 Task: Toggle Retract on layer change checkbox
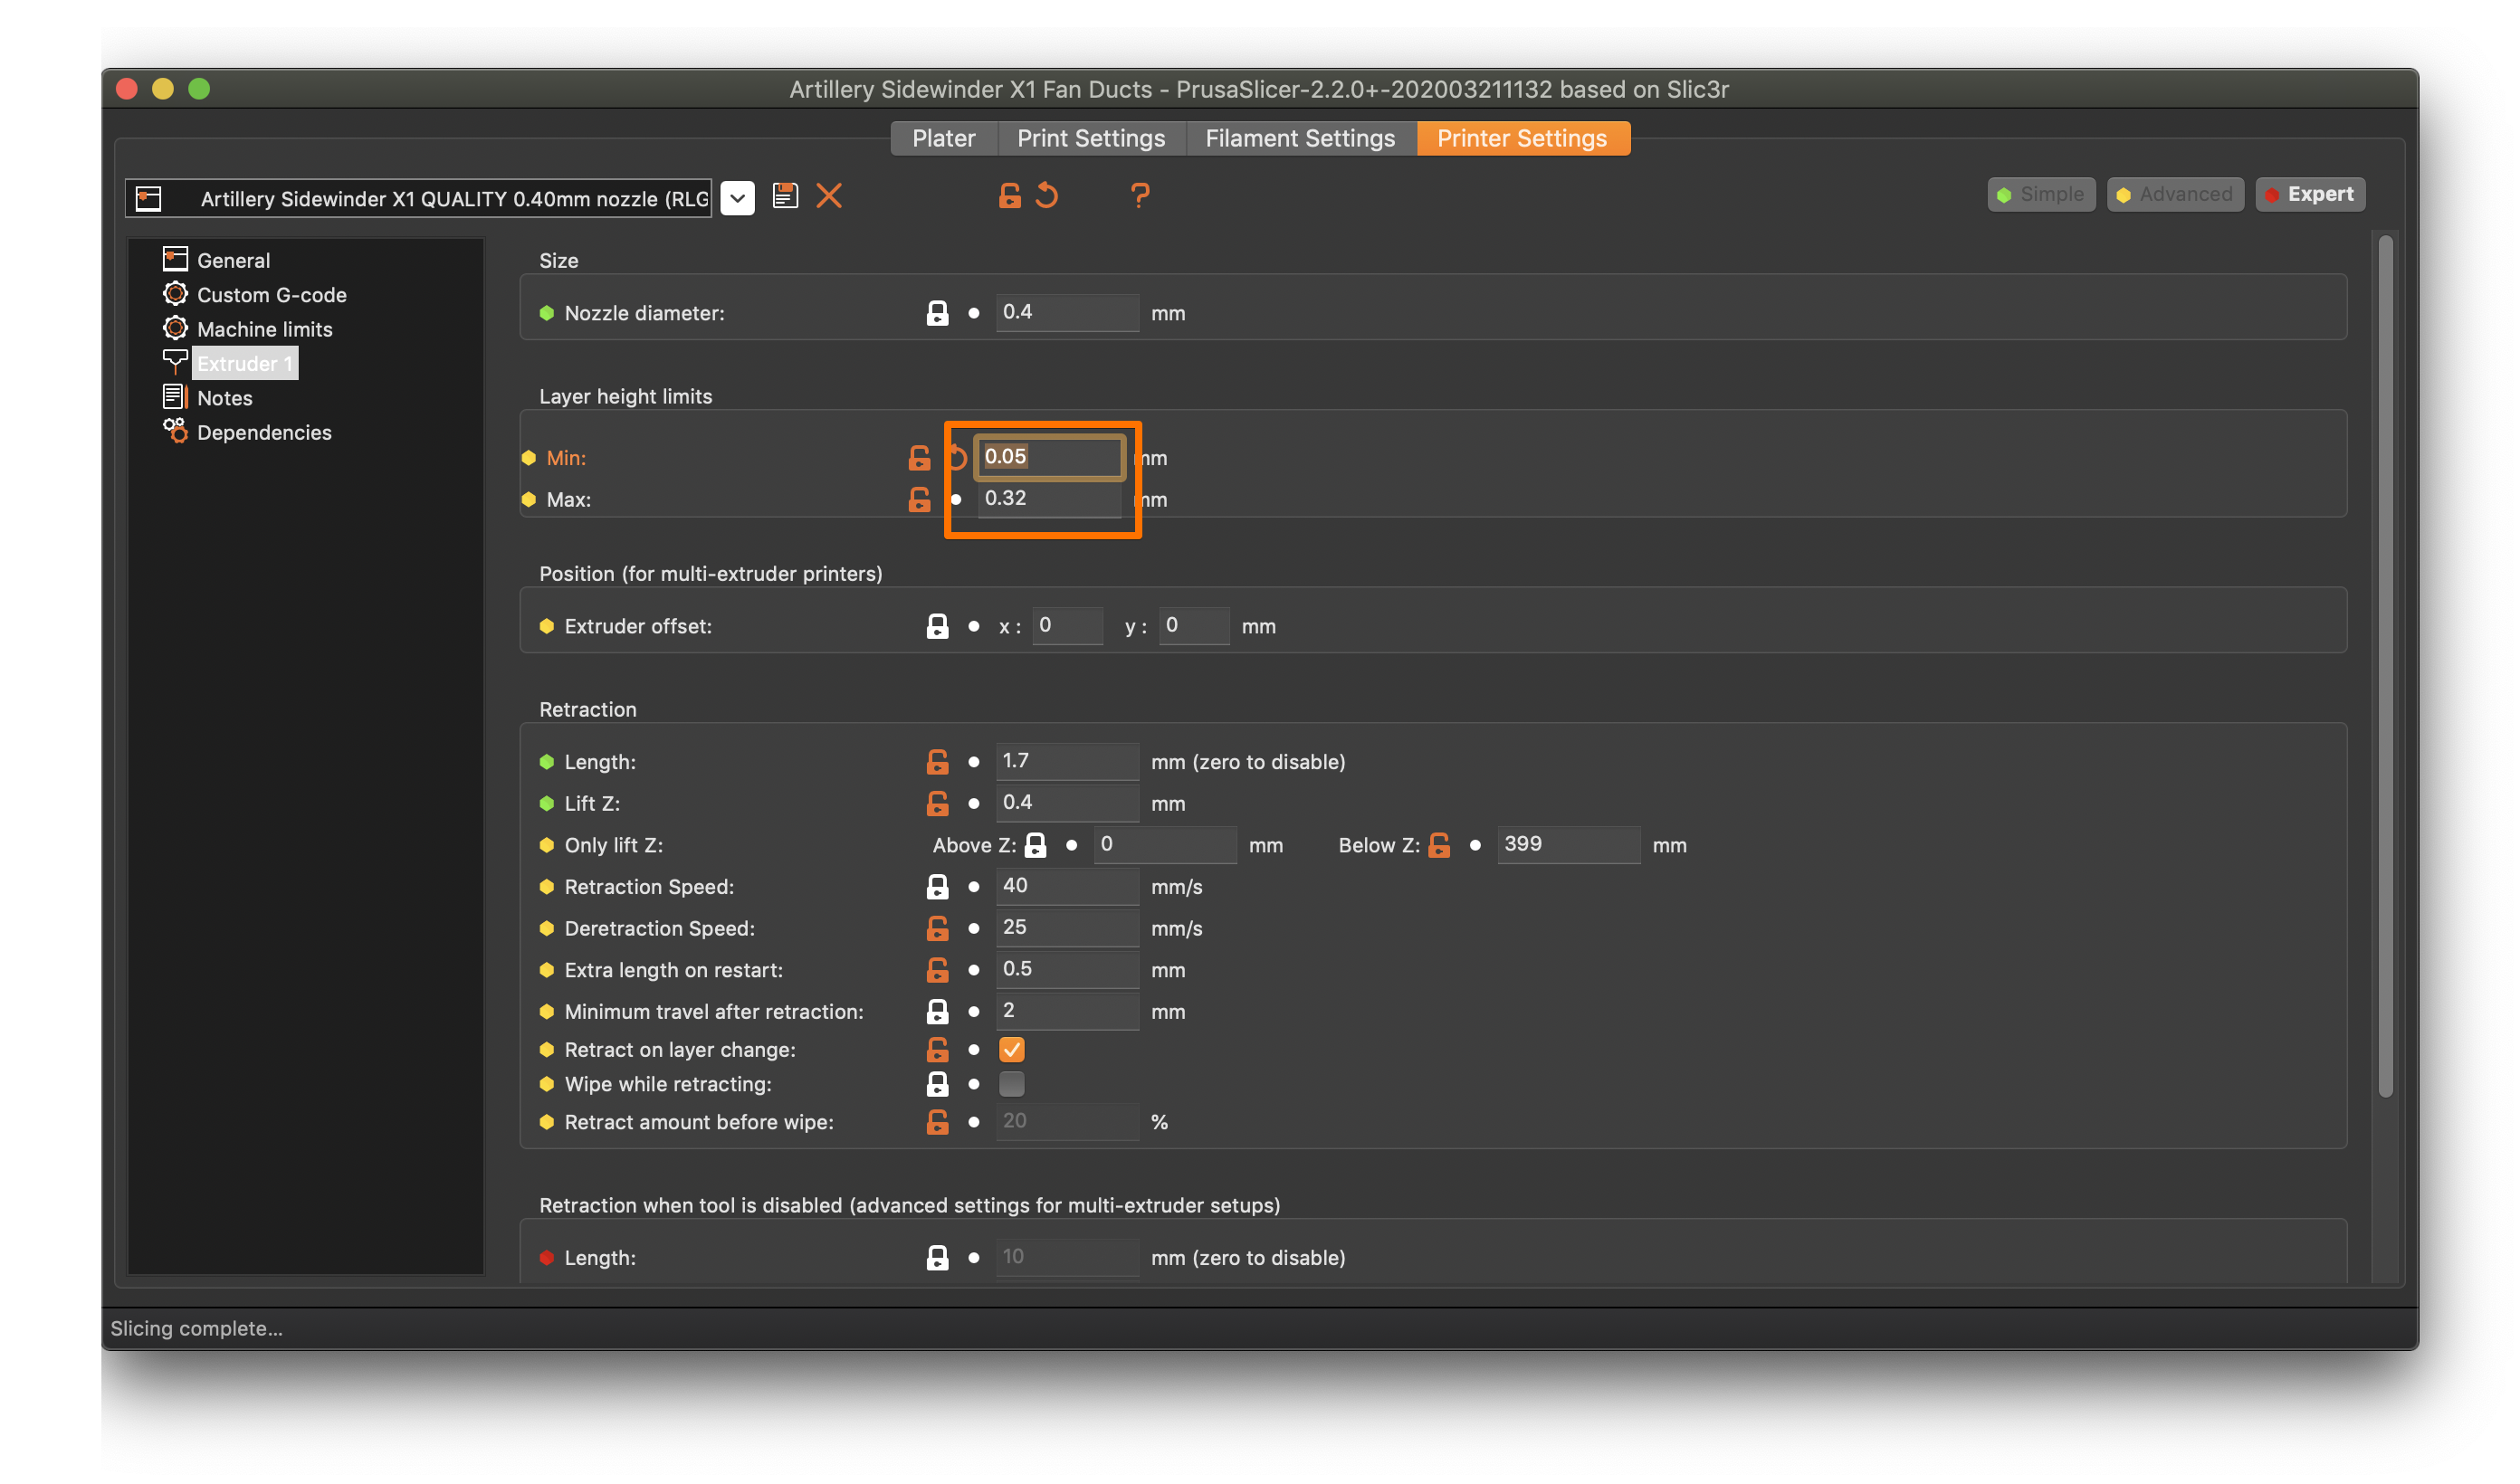[1009, 1050]
